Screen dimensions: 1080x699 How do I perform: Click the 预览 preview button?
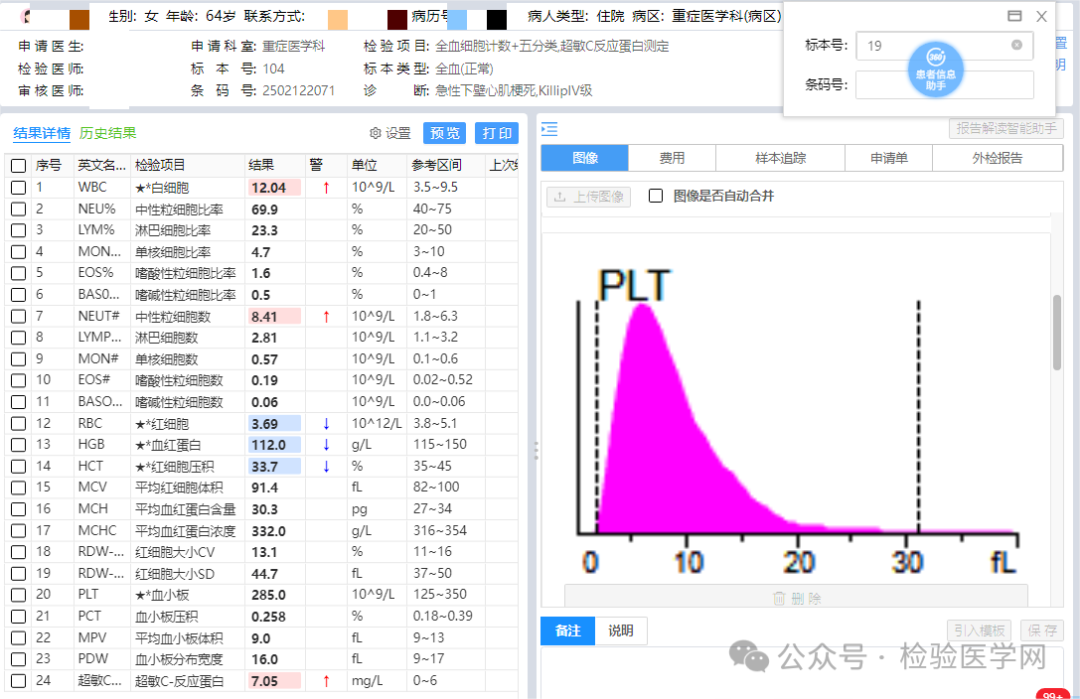(x=445, y=133)
